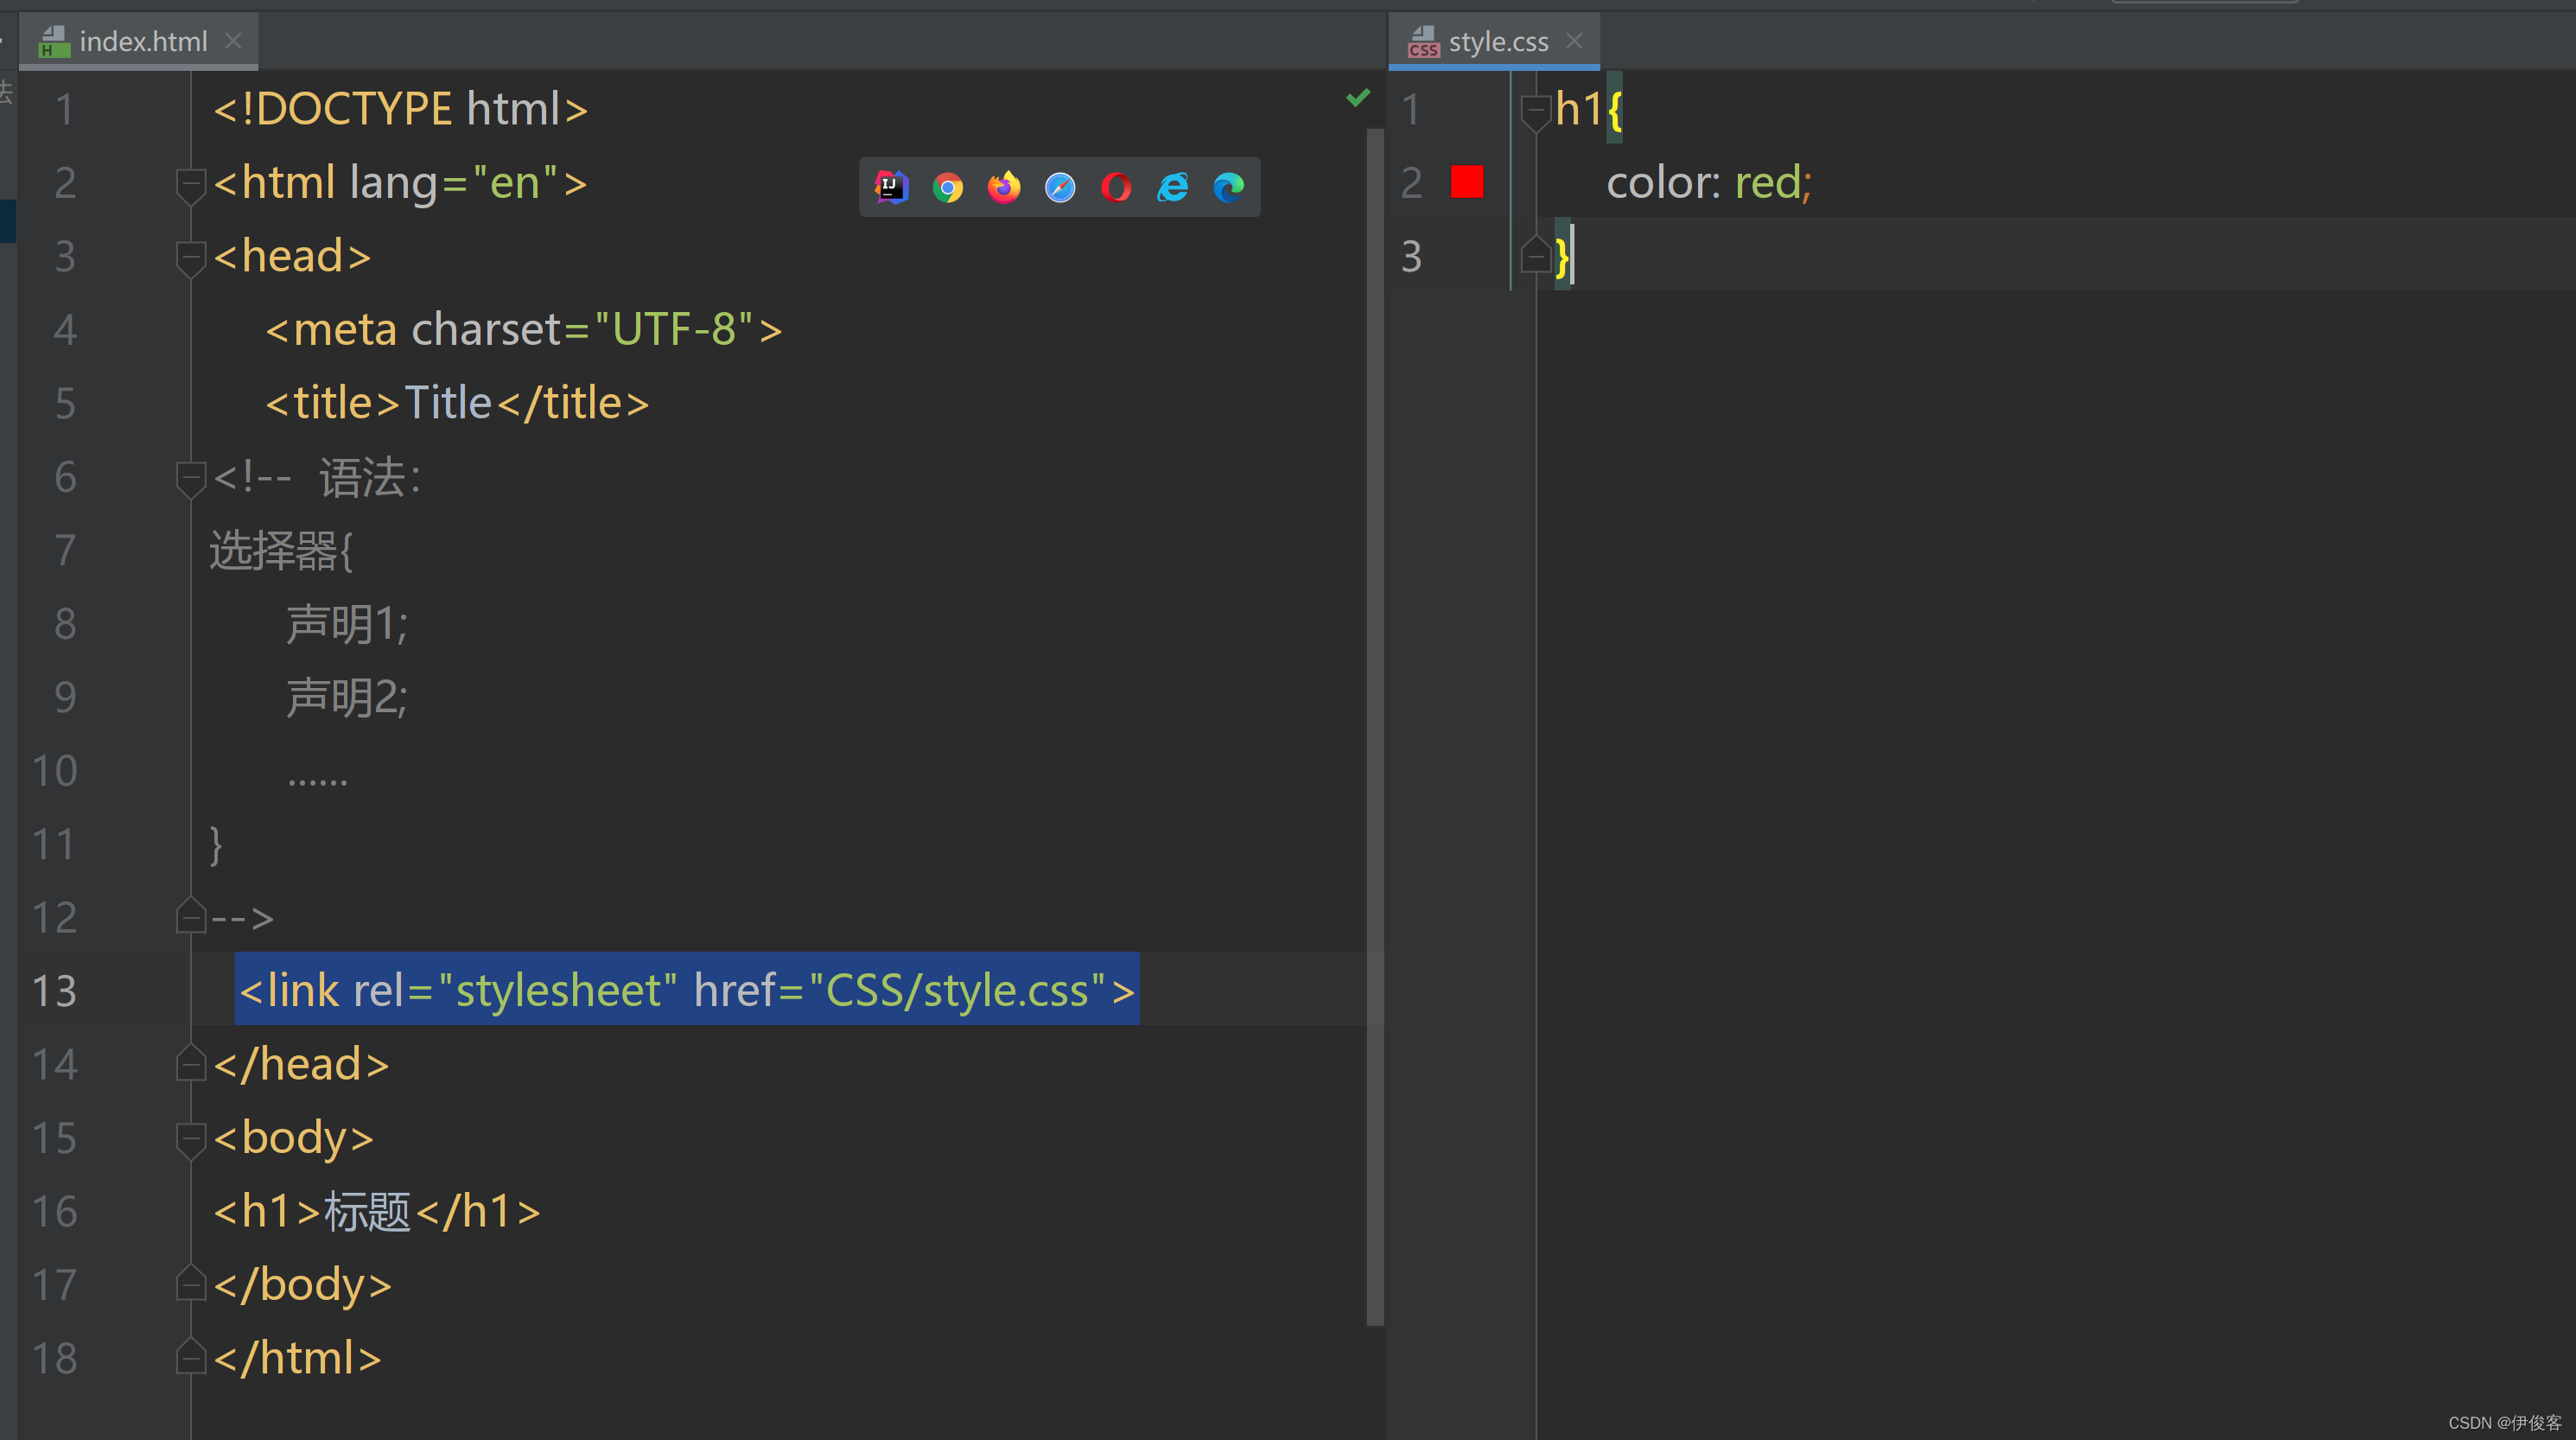Click the DOCTYPE html declaration
The image size is (2576, 1440).
400,109
